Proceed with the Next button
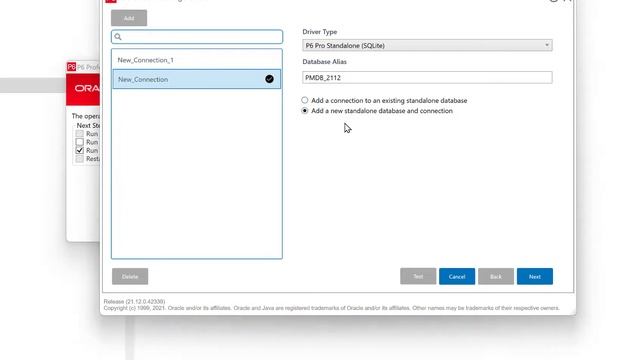This screenshot has width=640, height=360. coord(535,276)
